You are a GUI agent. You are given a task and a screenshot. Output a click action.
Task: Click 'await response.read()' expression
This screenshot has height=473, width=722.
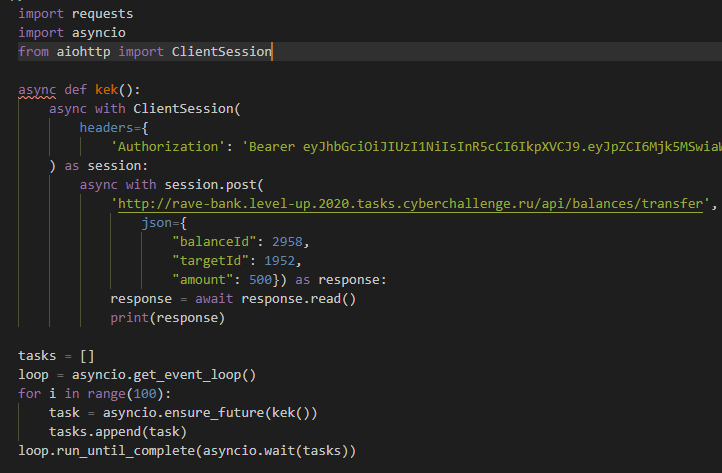[275, 299]
